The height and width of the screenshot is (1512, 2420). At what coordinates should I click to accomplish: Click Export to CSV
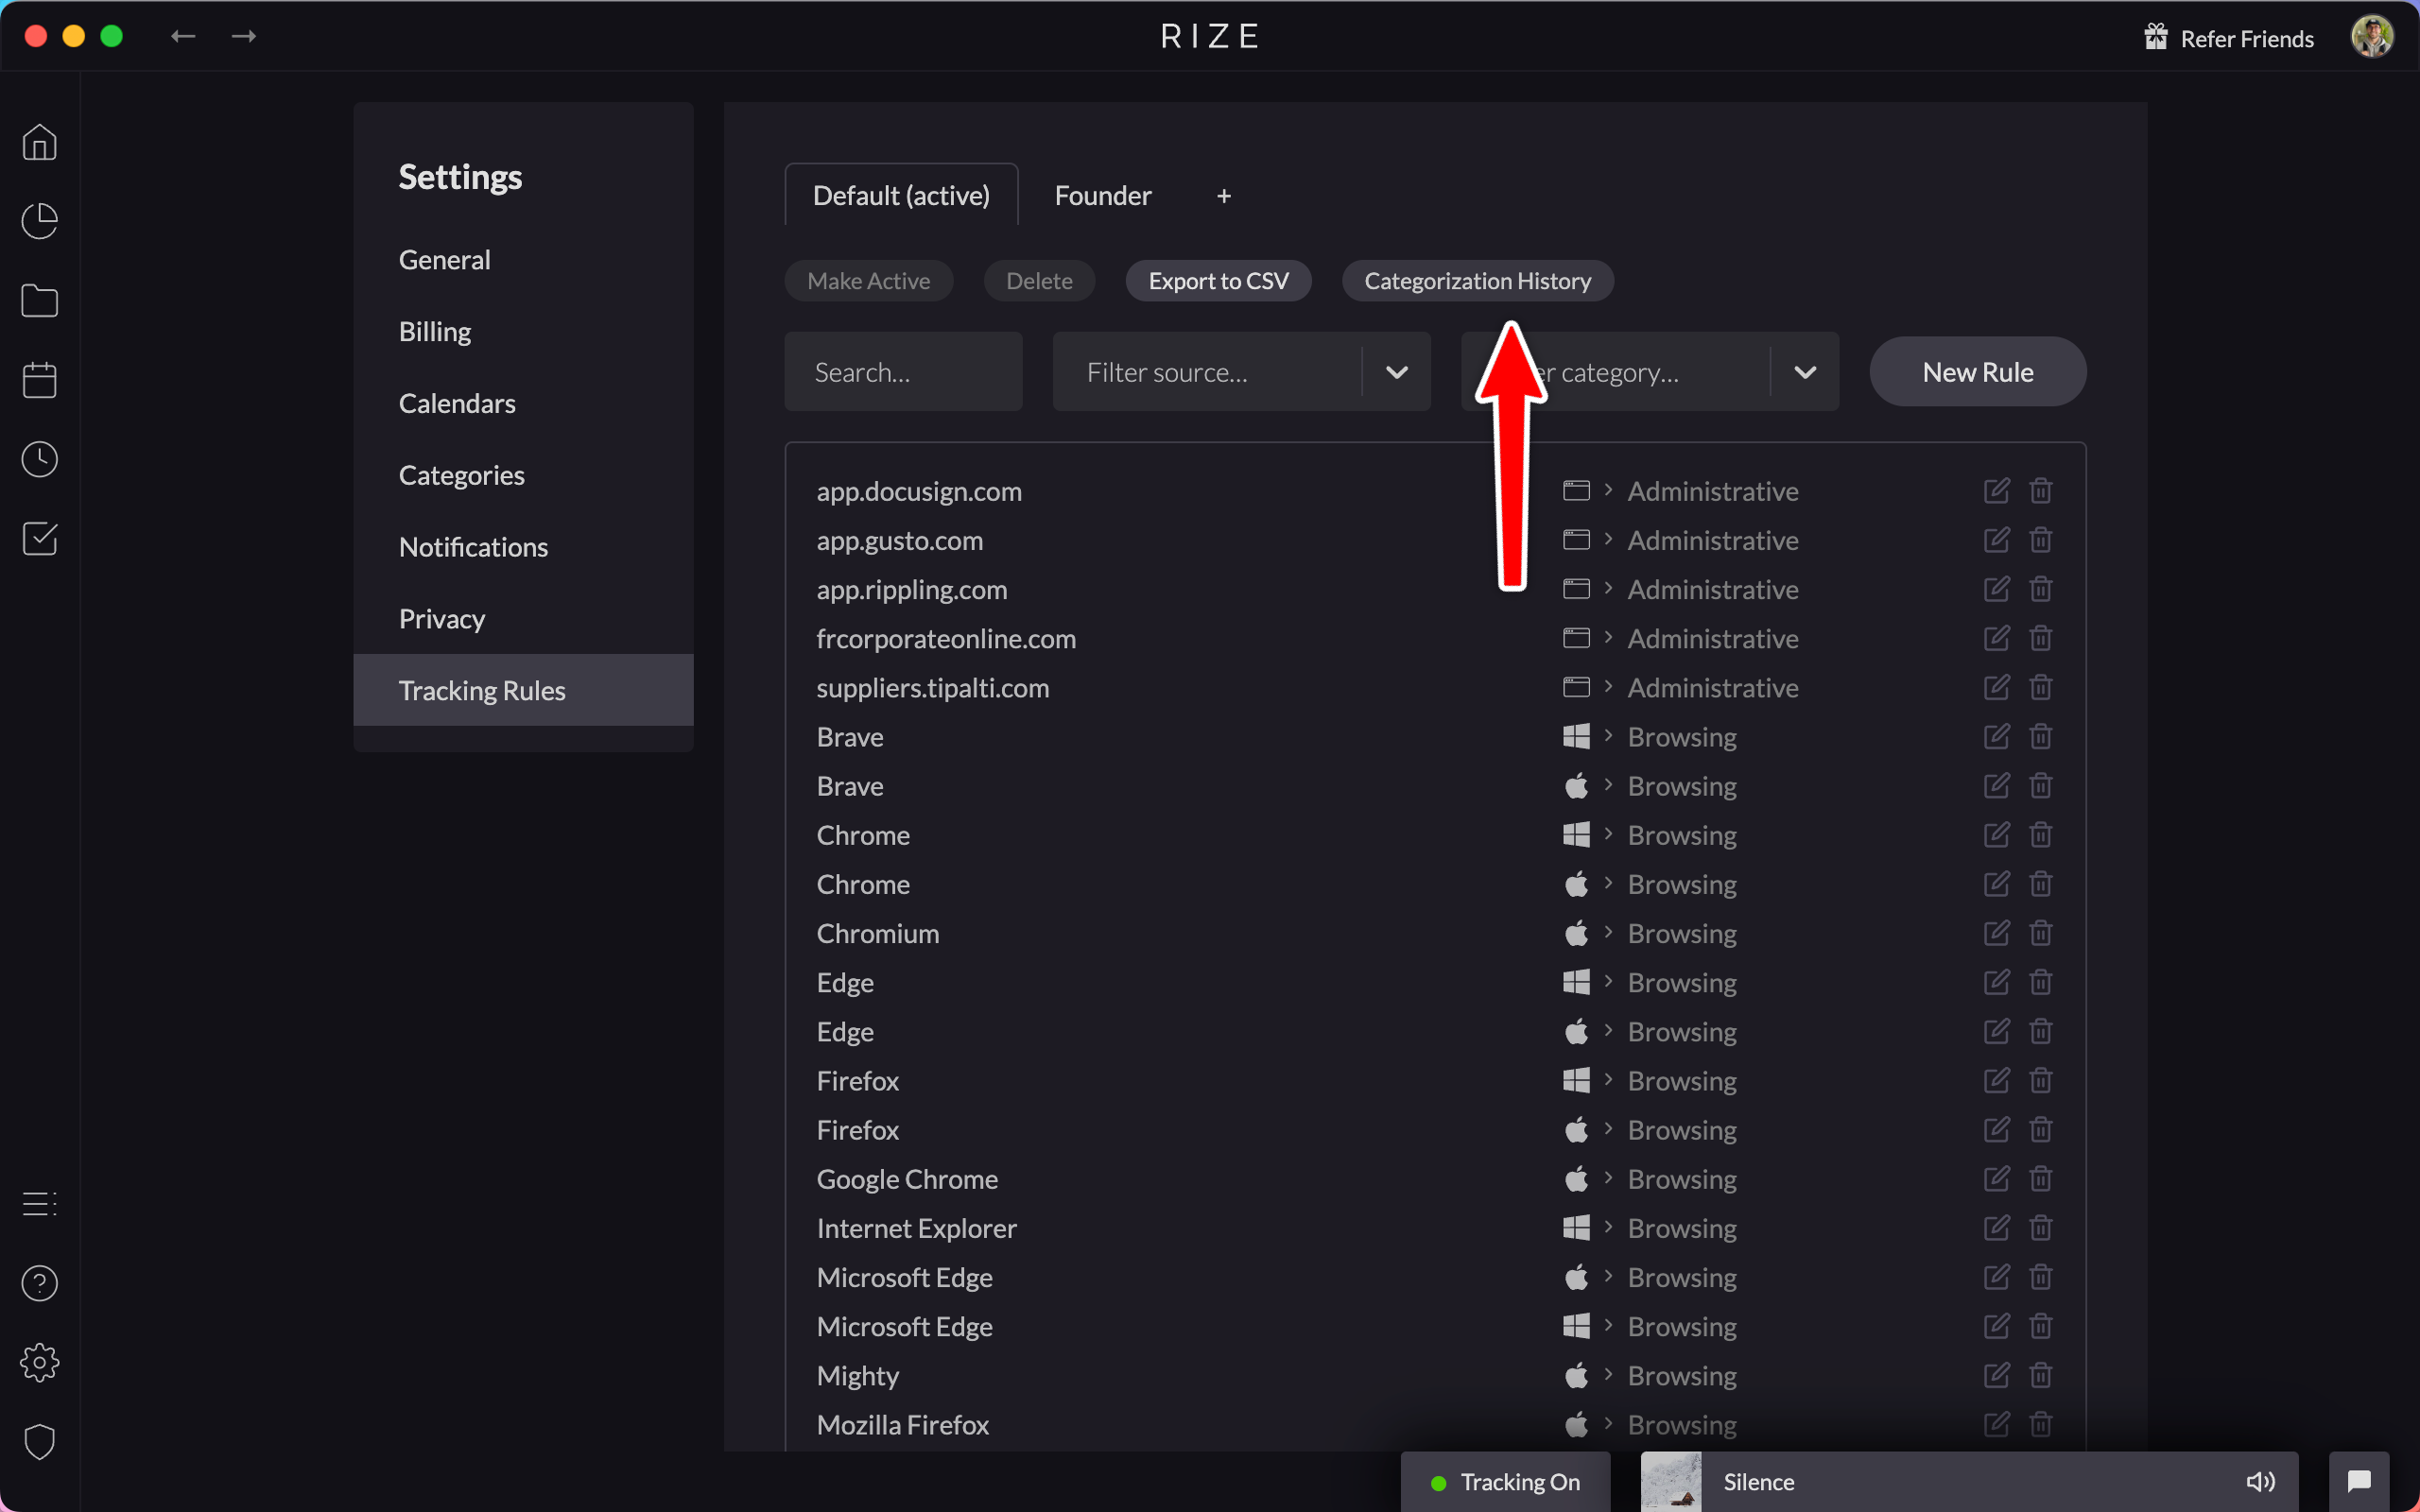[x=1218, y=281]
